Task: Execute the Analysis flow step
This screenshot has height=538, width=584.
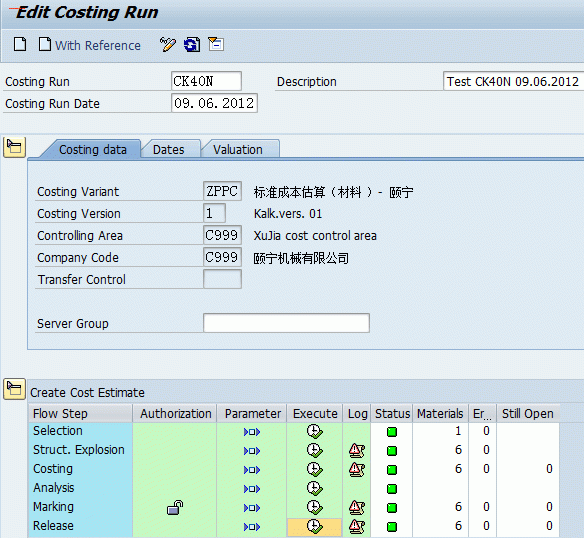Action: (314, 488)
